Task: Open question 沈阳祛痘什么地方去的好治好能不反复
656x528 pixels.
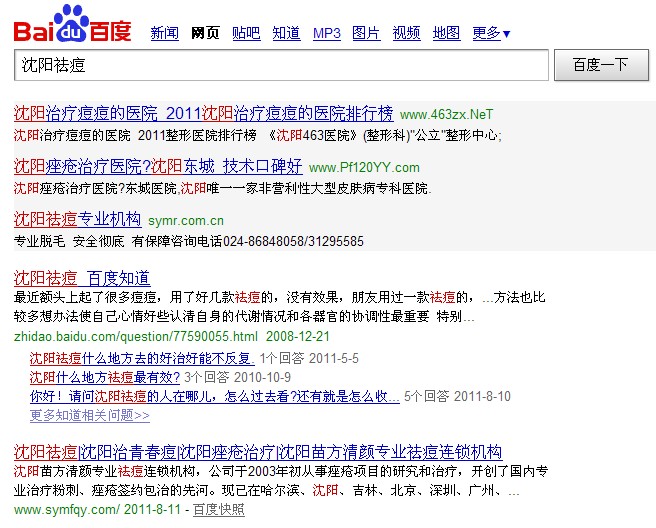Action: [142, 358]
